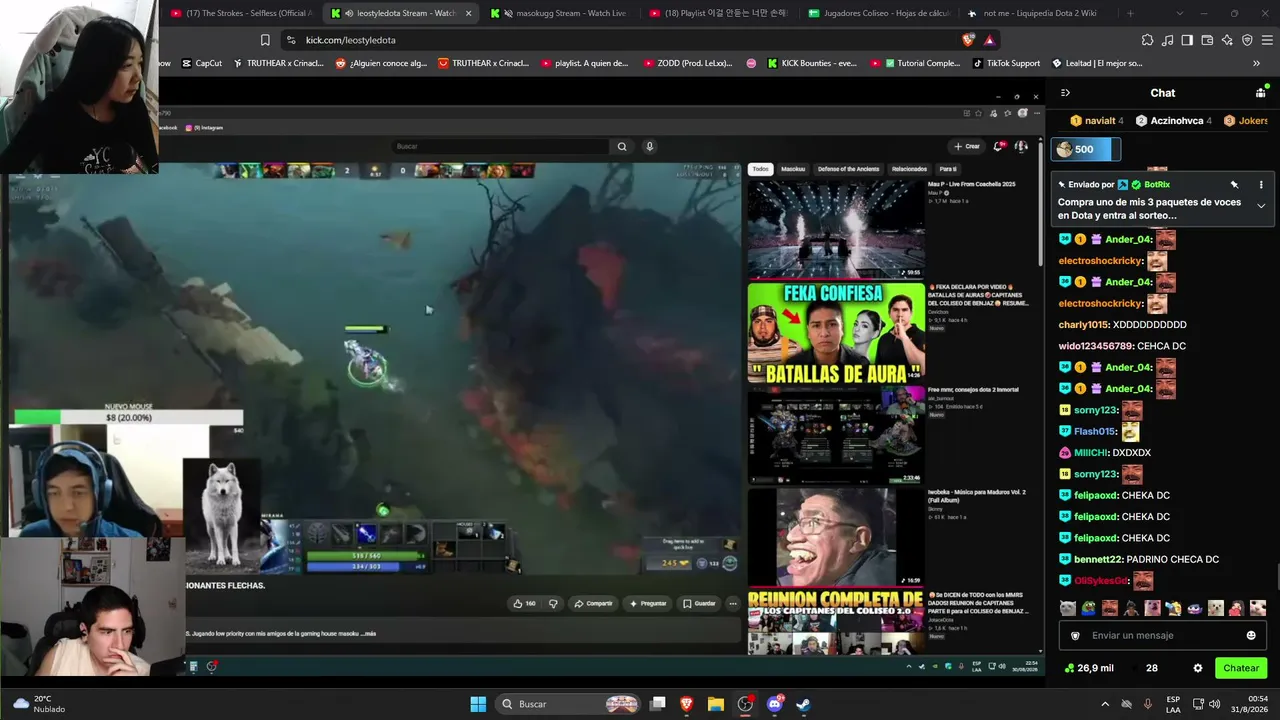Open Brave browser from taskbar

pyautogui.click(x=687, y=704)
